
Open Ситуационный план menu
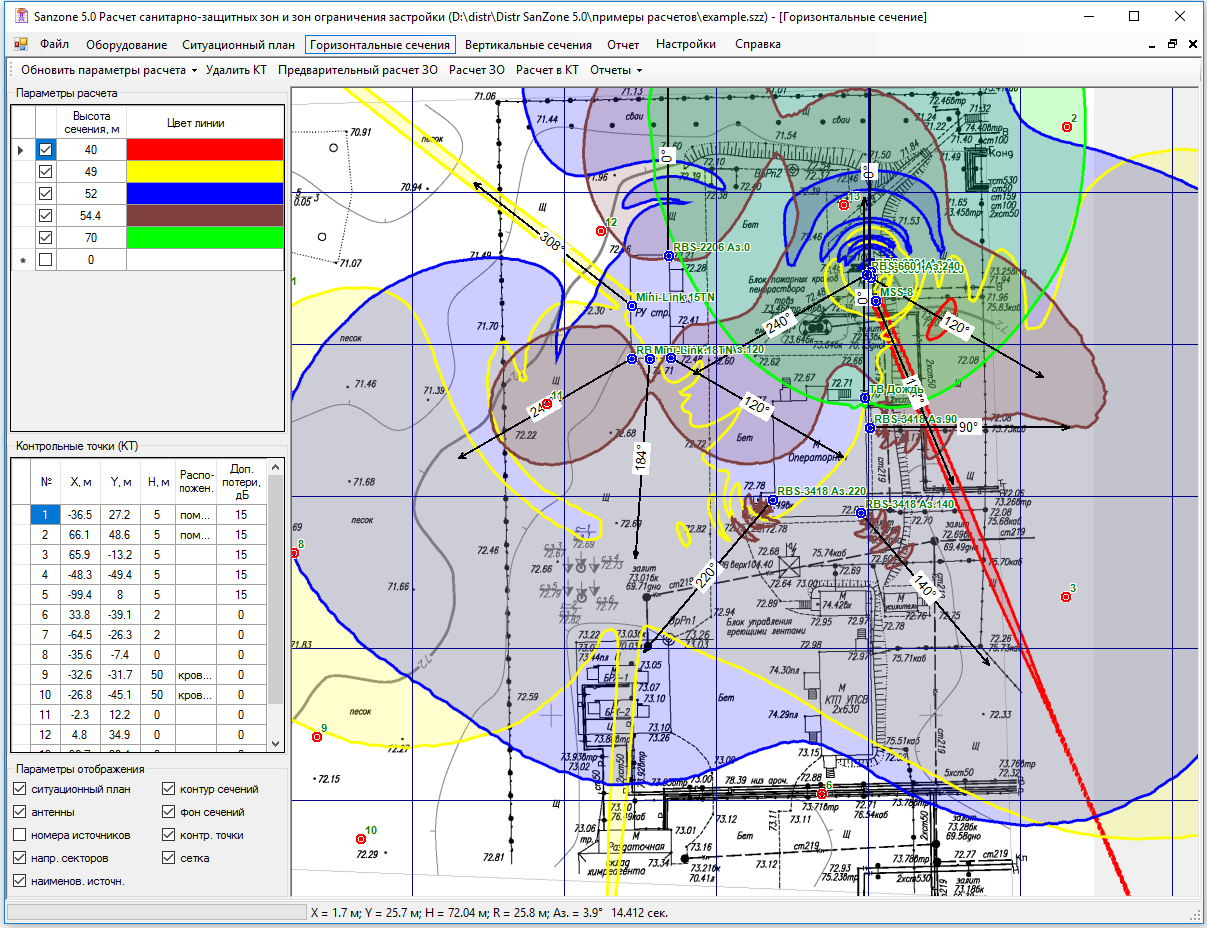239,45
